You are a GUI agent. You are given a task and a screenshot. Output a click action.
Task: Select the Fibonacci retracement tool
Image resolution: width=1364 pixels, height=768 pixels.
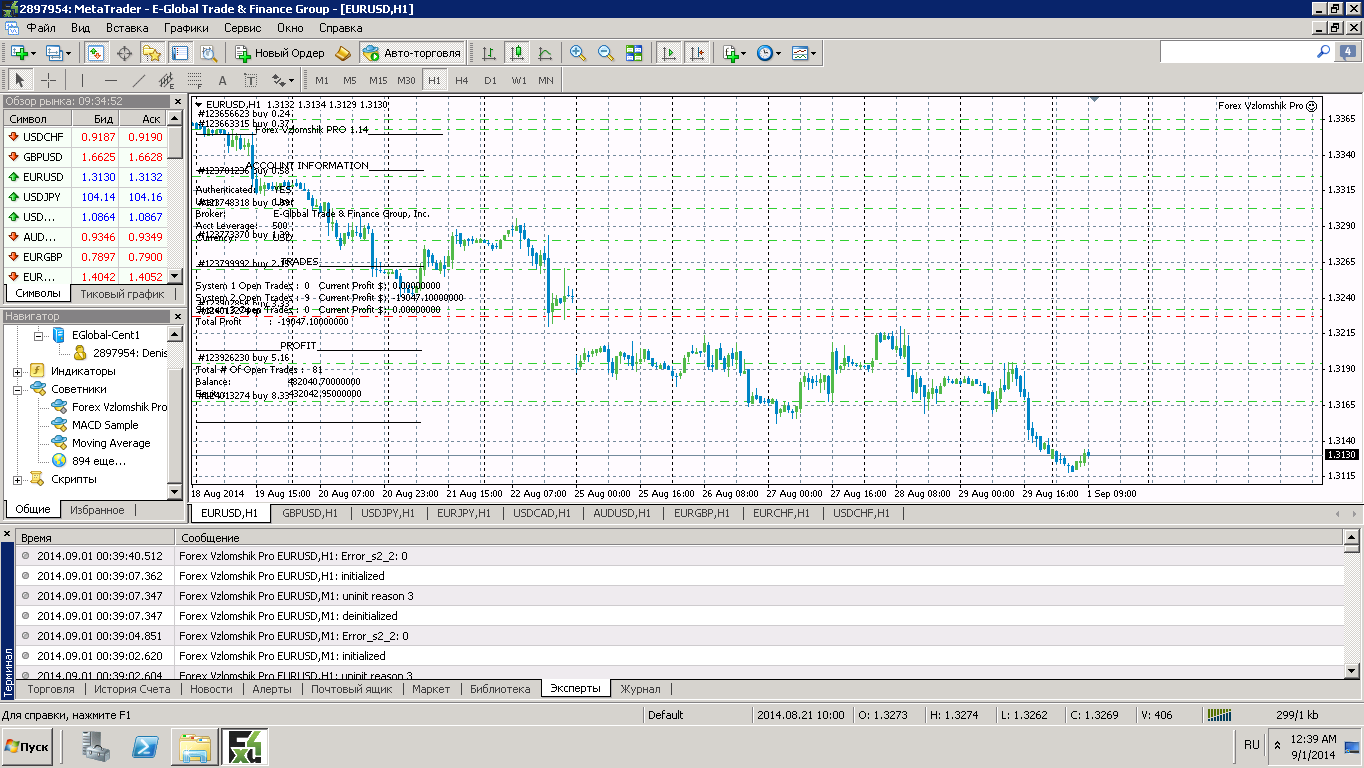[194, 80]
